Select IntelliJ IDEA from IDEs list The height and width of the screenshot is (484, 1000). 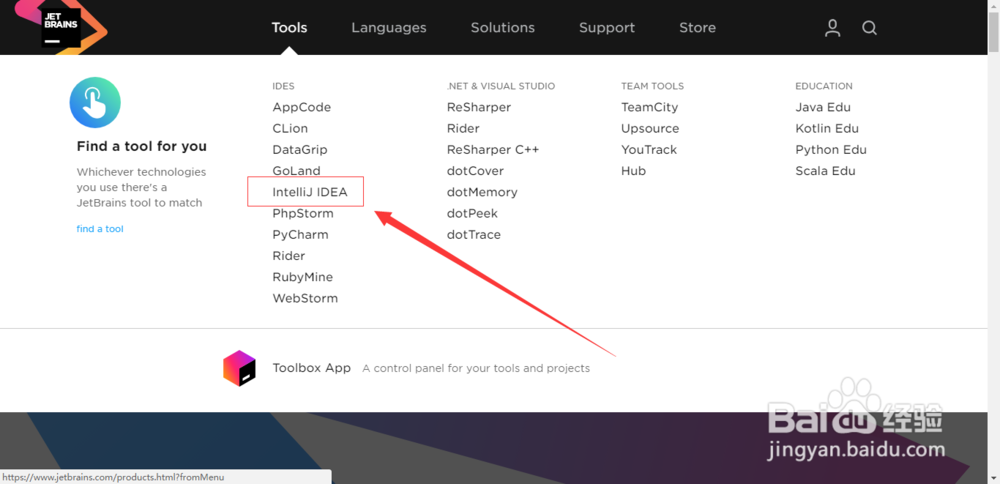310,192
